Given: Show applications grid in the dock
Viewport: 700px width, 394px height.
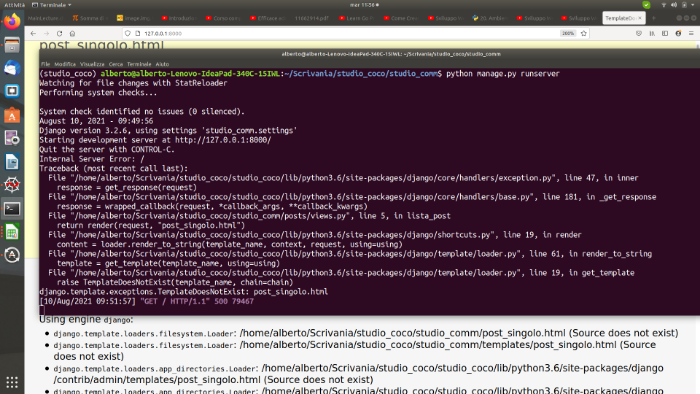Looking at the screenshot, I should (12, 382).
